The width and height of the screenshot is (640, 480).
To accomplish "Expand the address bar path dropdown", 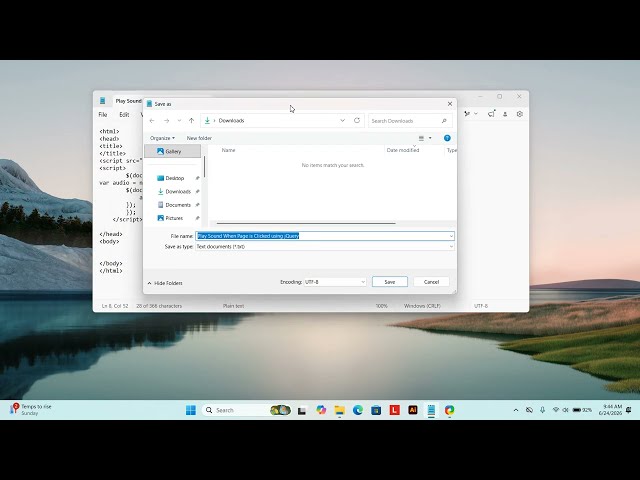I will point(342,120).
